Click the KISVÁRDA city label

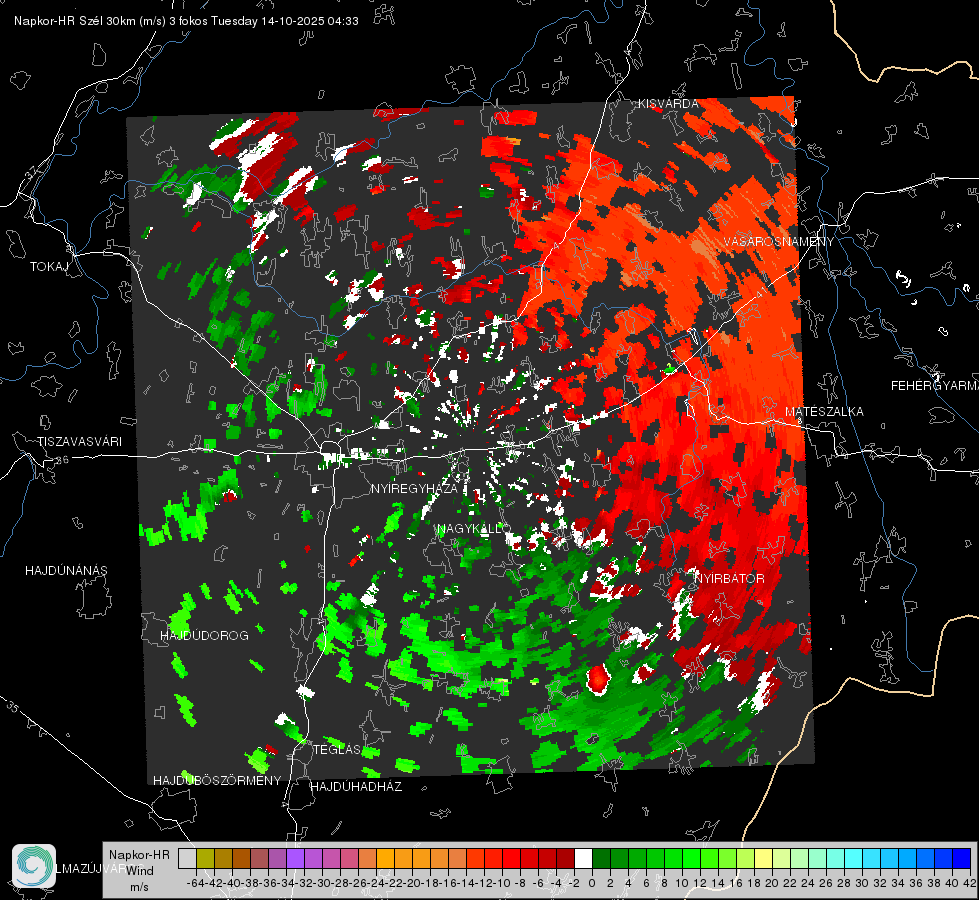coord(668,104)
